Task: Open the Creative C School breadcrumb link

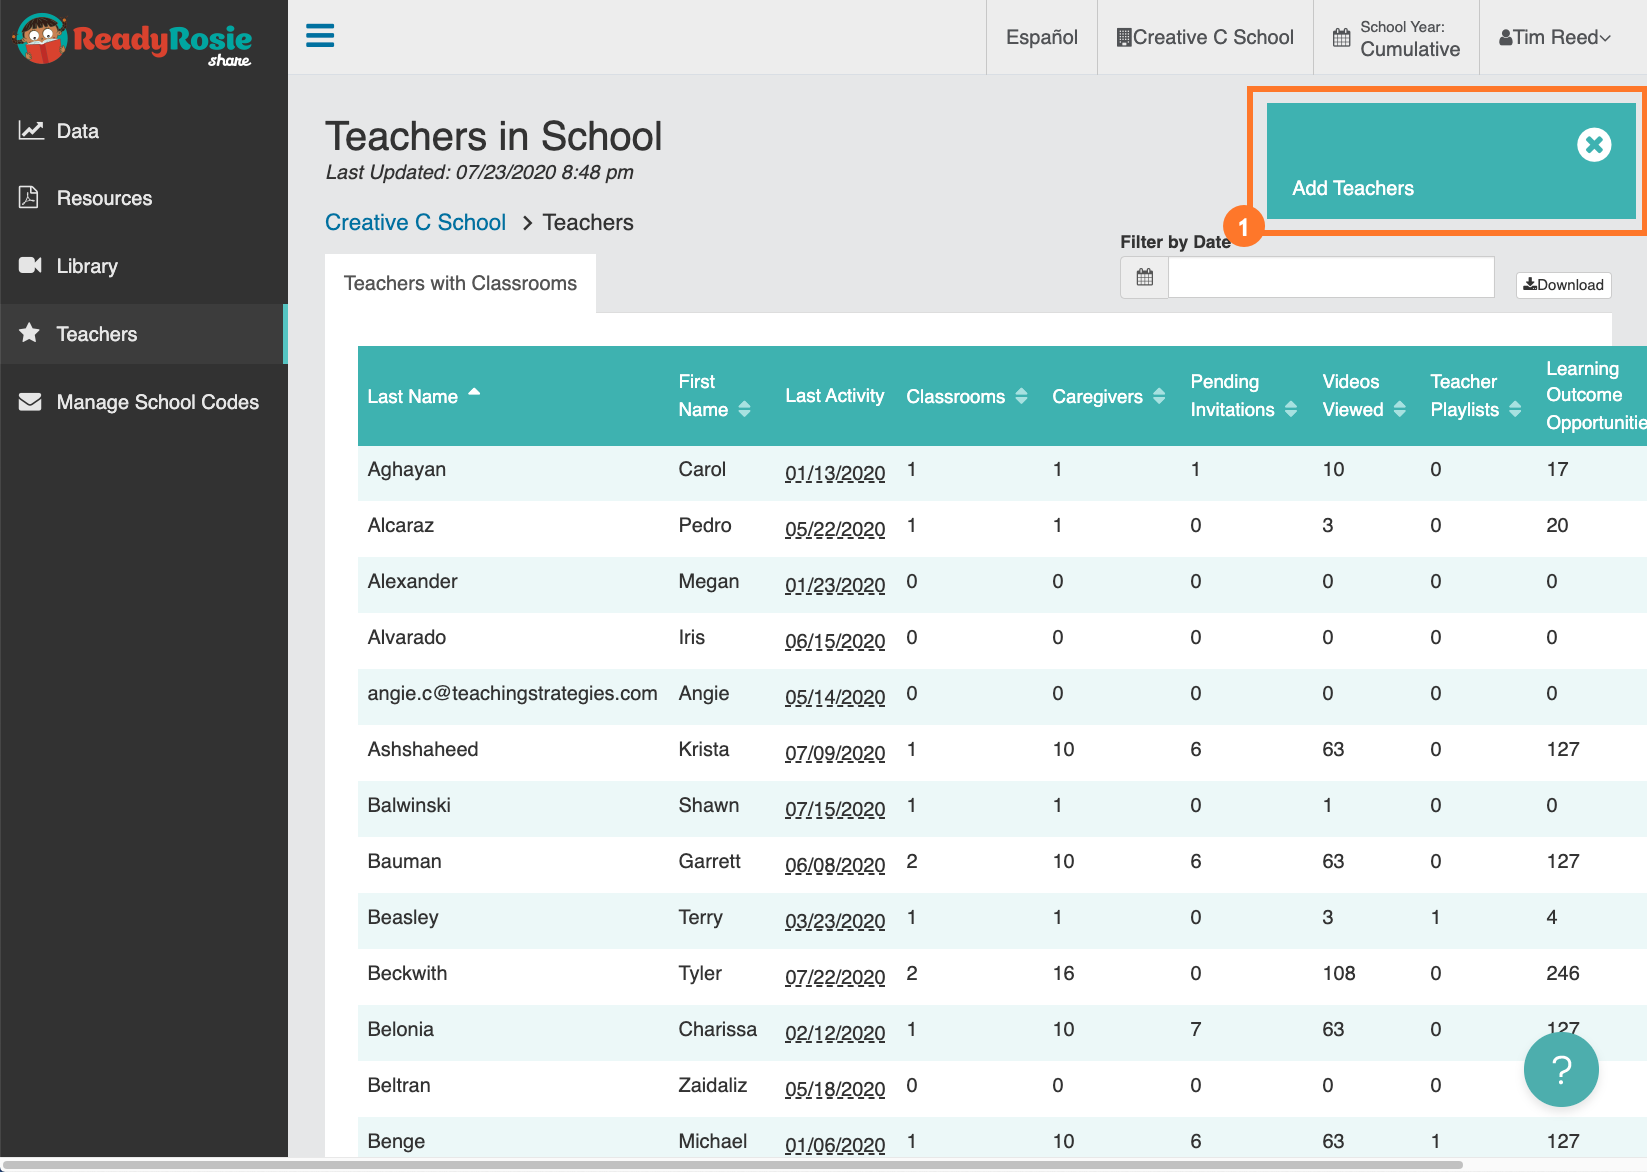Action: pos(415,222)
